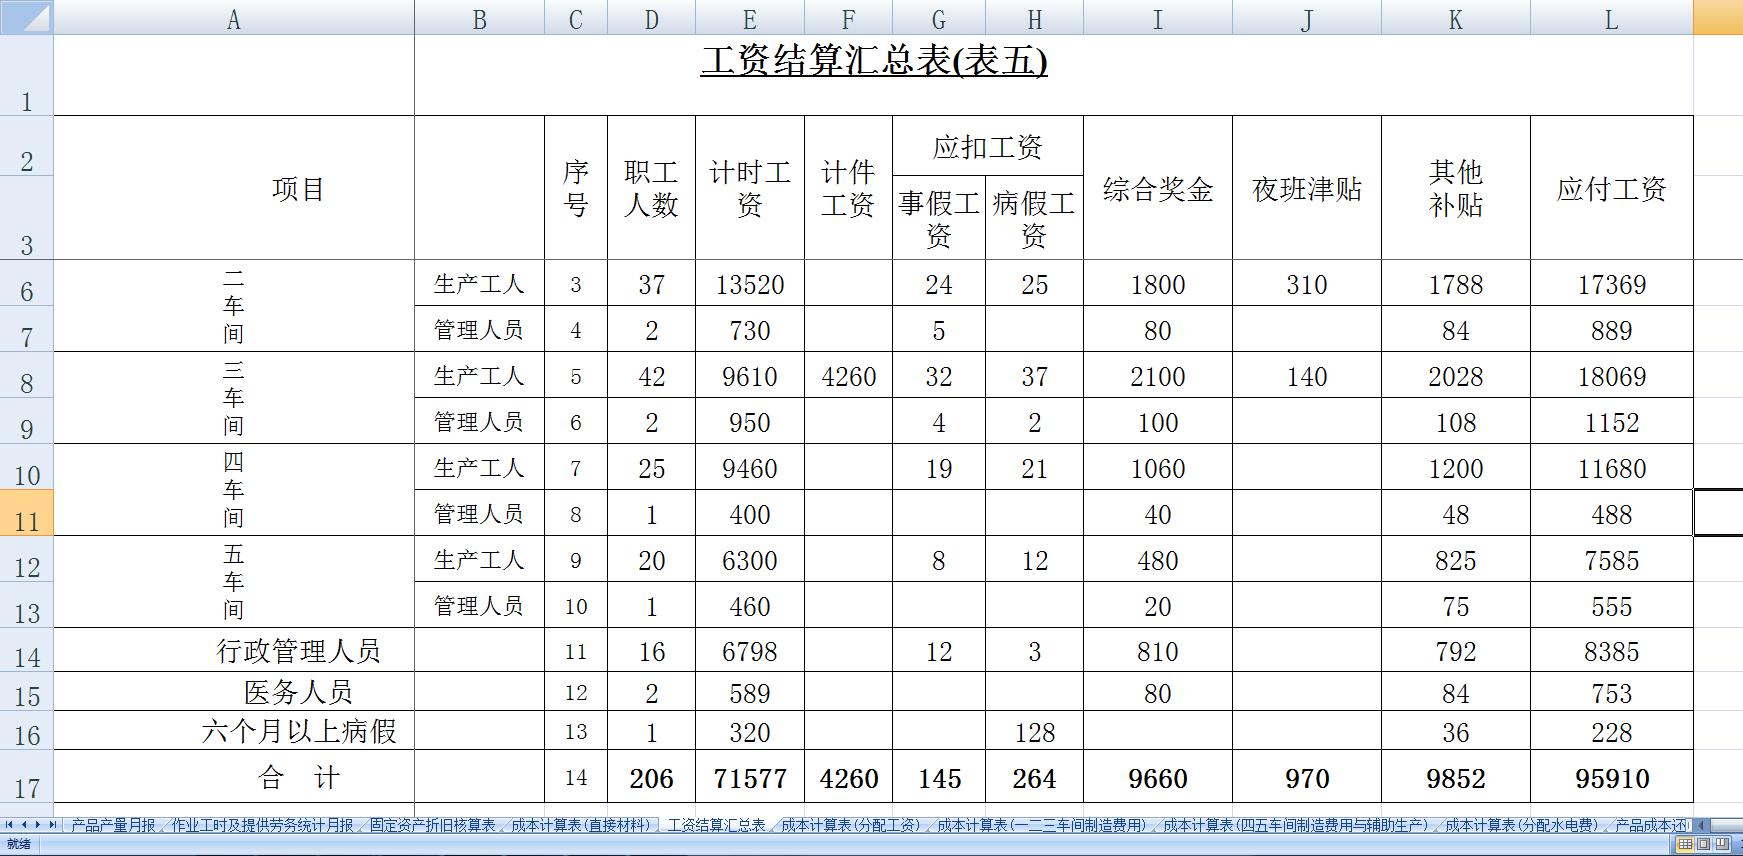Select total 计时工资 cell 71577
This screenshot has height=856, width=1743.
(x=750, y=777)
